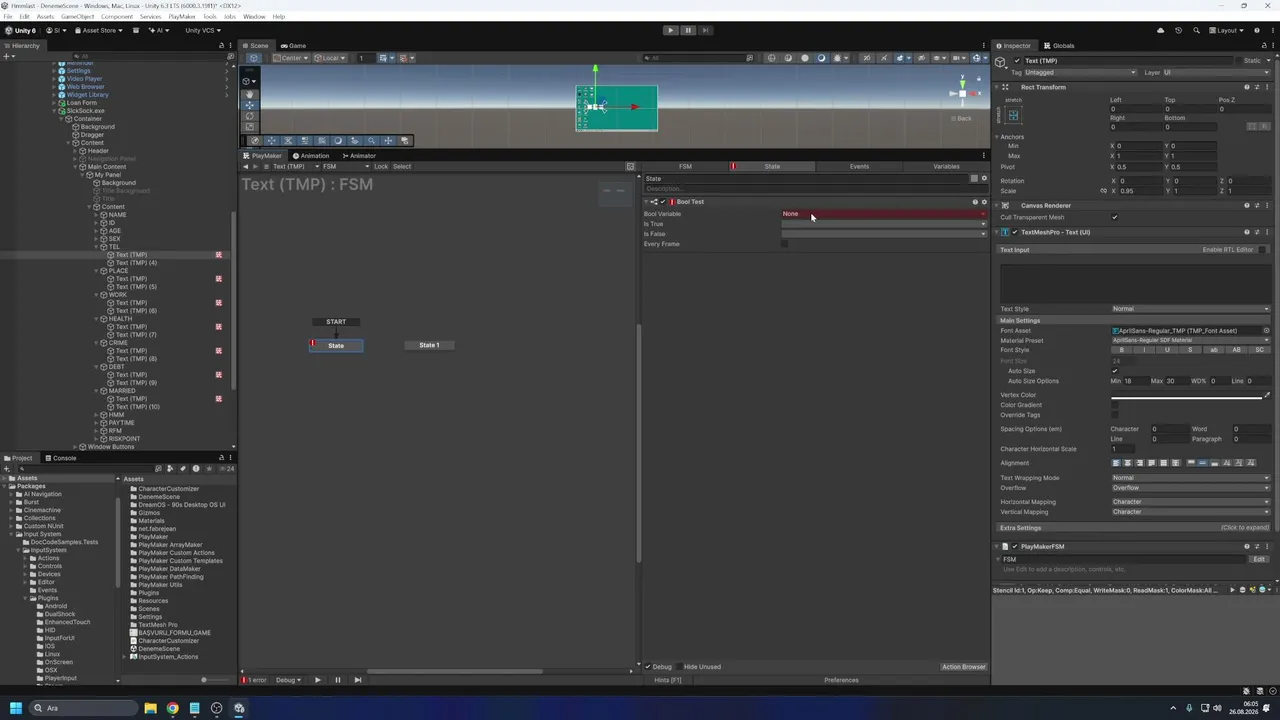
Task: Apply Underline font style button U
Action: [1167, 350]
